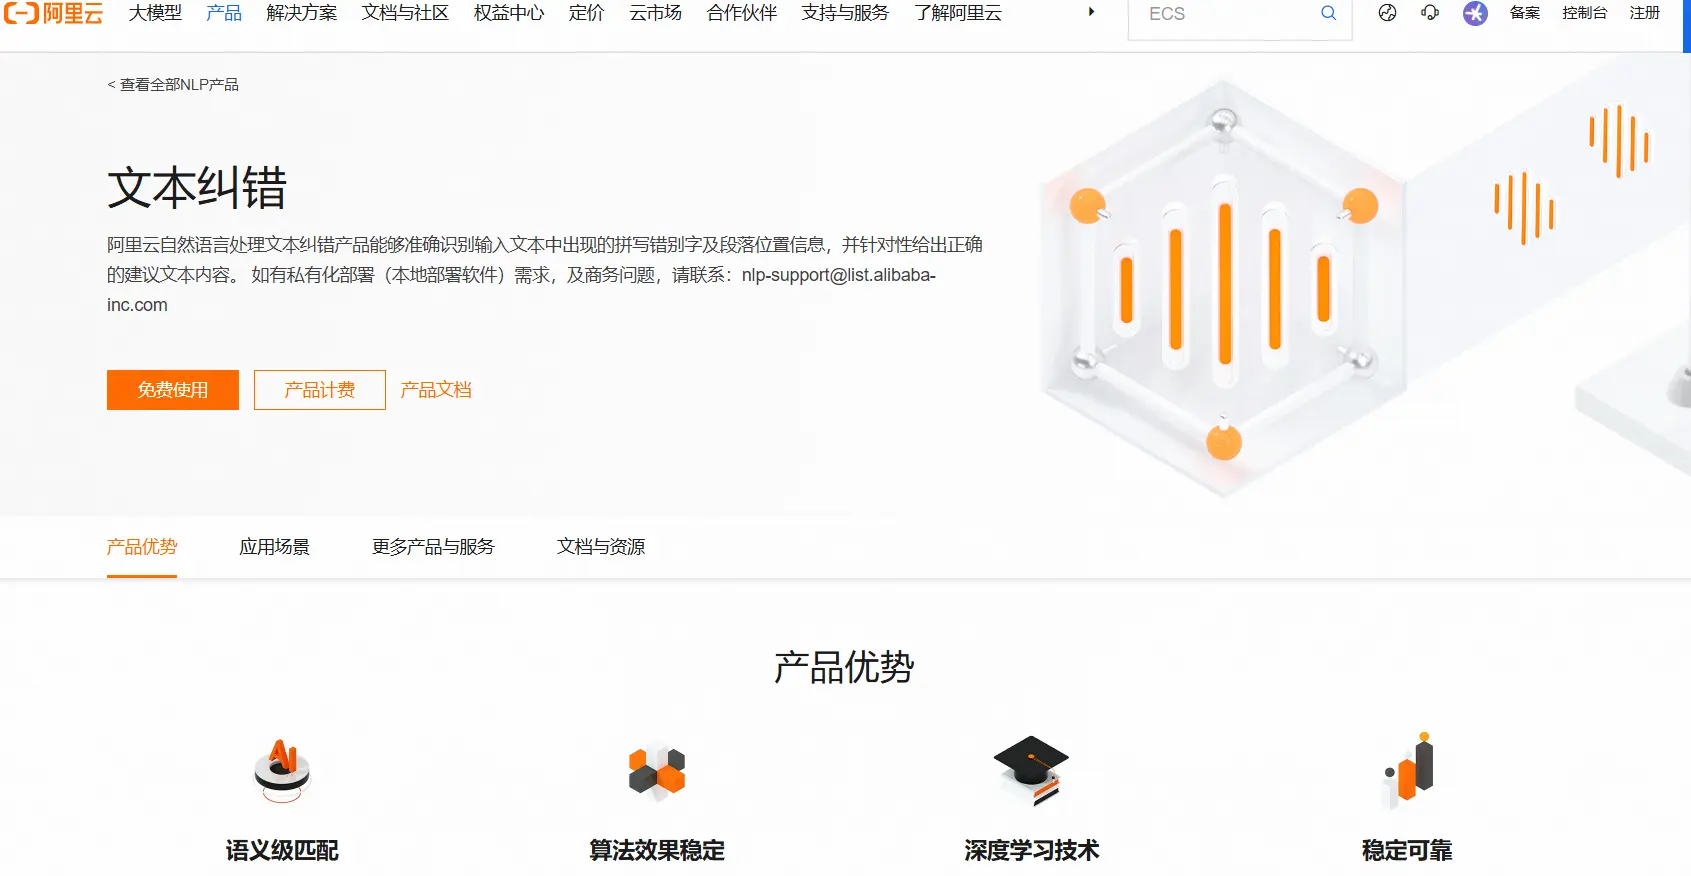Viewport: 1691px width, 876px height.
Task: Open the 合作伙伴 menu
Action: [x=742, y=13]
